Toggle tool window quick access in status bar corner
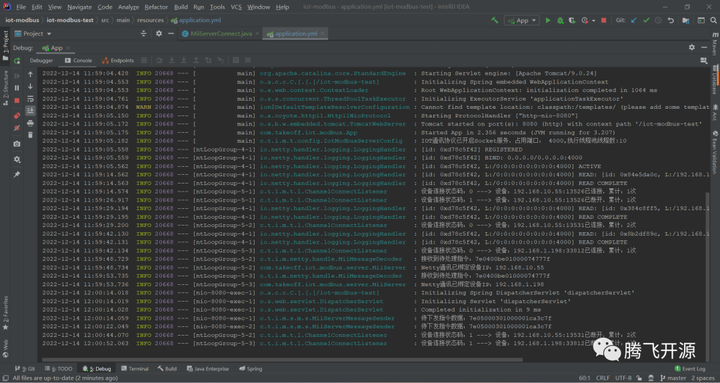 click(6, 378)
